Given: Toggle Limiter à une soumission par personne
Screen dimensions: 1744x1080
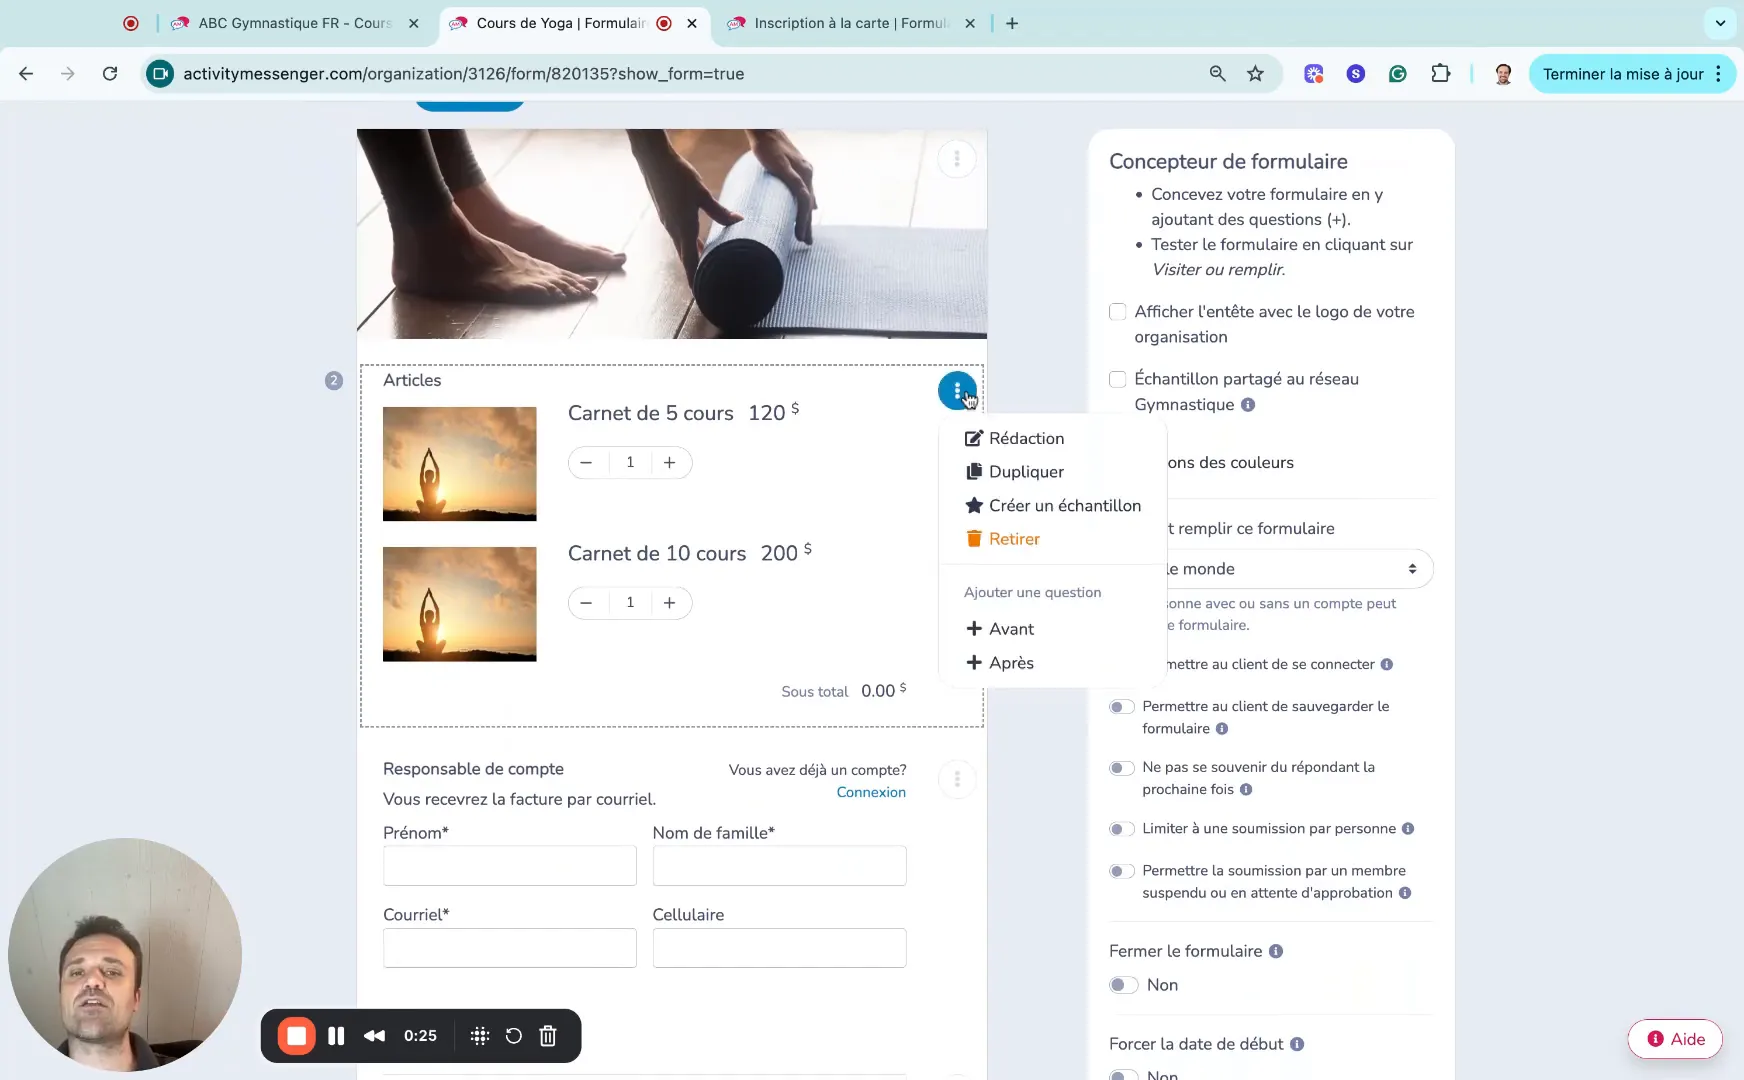Looking at the screenshot, I should coord(1123,829).
